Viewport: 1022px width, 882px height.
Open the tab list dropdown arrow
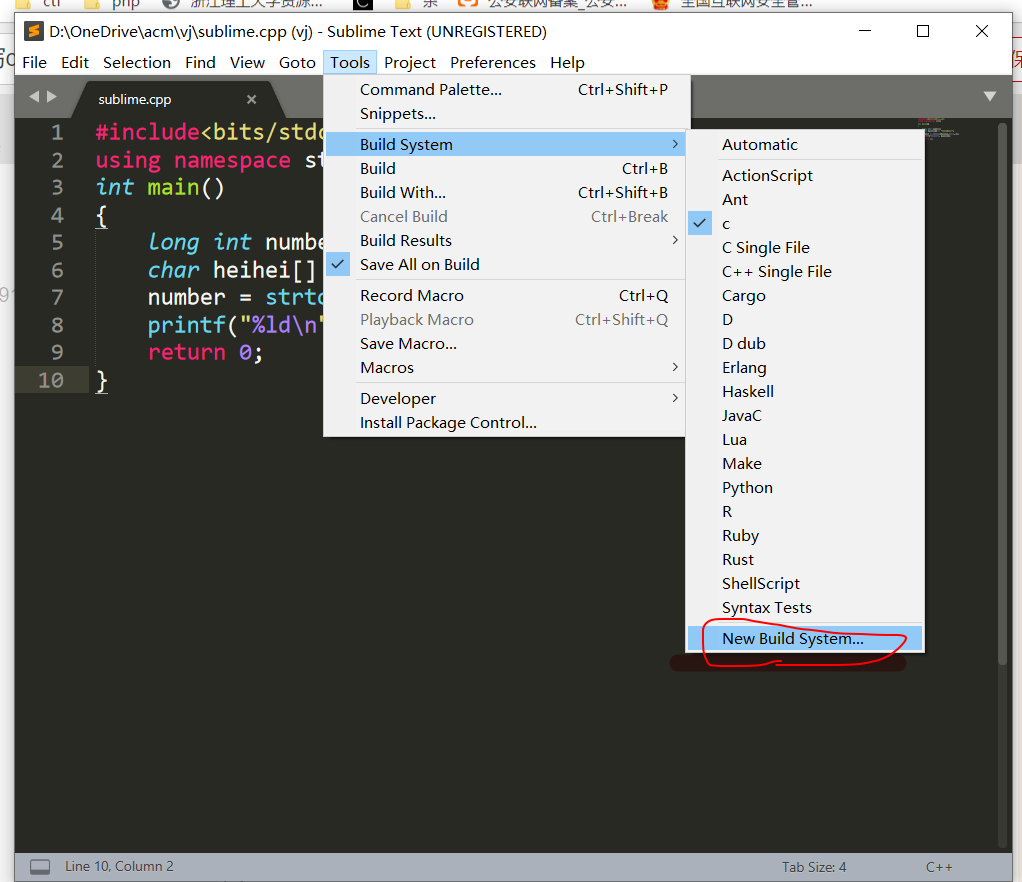point(989,96)
